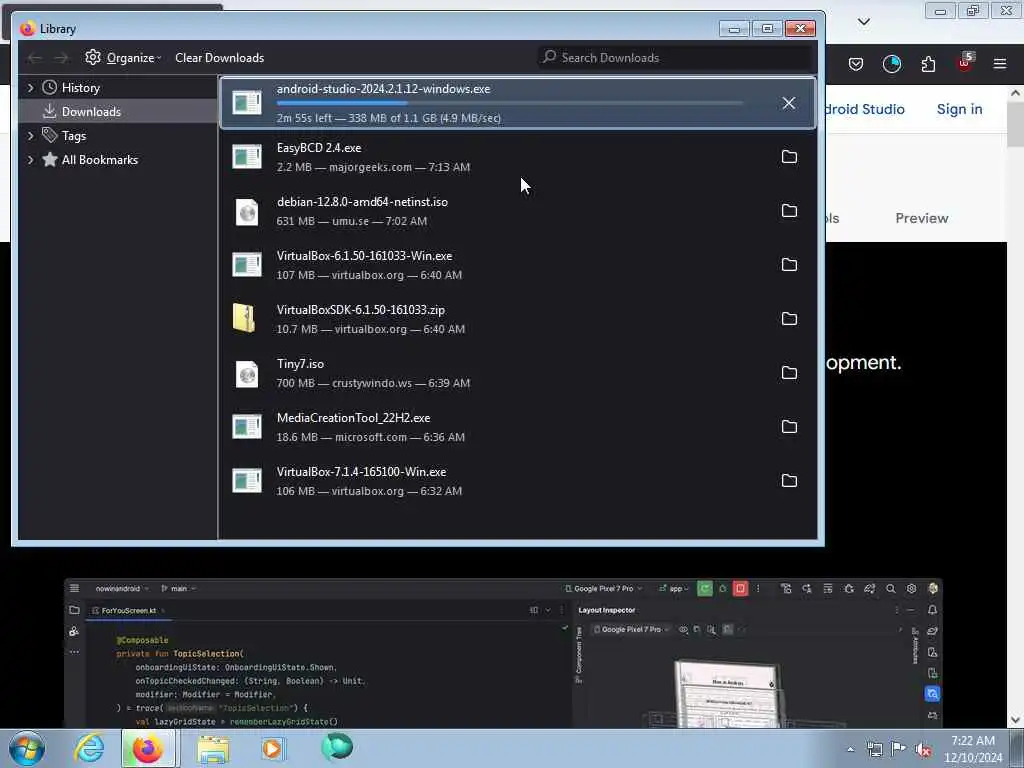
Task: Select the VirtualBox-7.1.4-165100-Win.exe file name
Action: click(361, 472)
